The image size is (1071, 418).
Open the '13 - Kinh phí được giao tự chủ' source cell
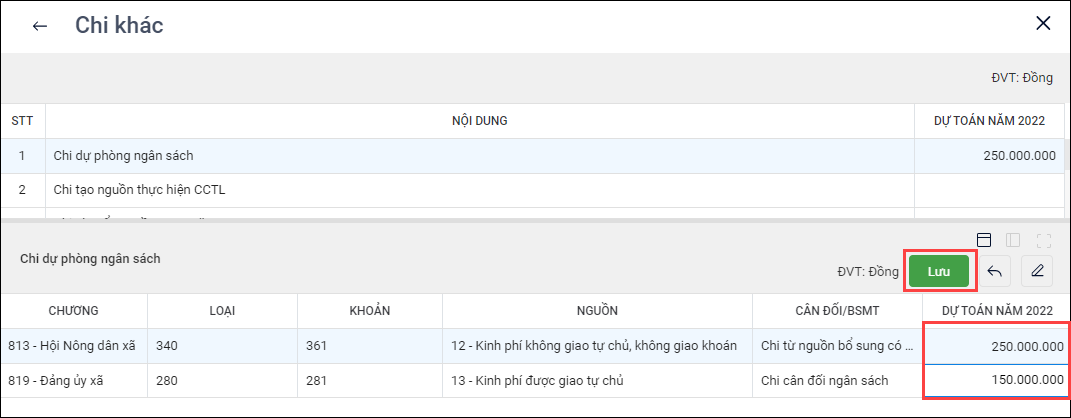tap(596, 380)
